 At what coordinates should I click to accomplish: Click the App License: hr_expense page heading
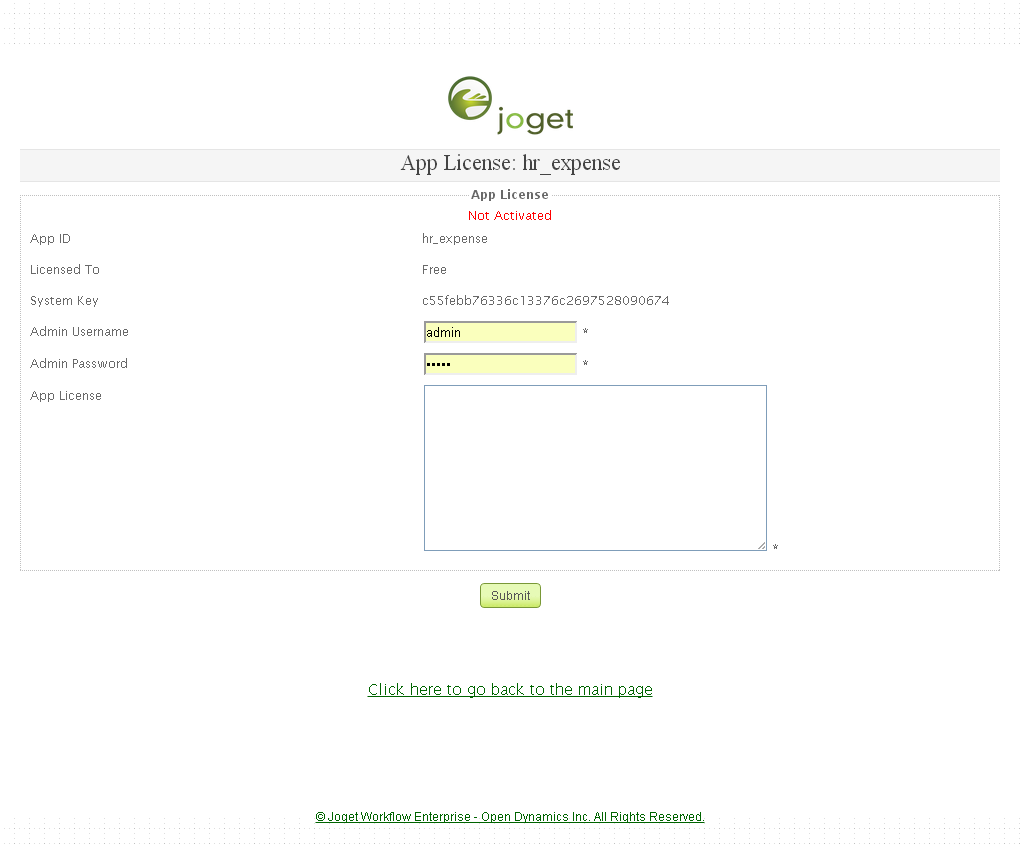[510, 164]
